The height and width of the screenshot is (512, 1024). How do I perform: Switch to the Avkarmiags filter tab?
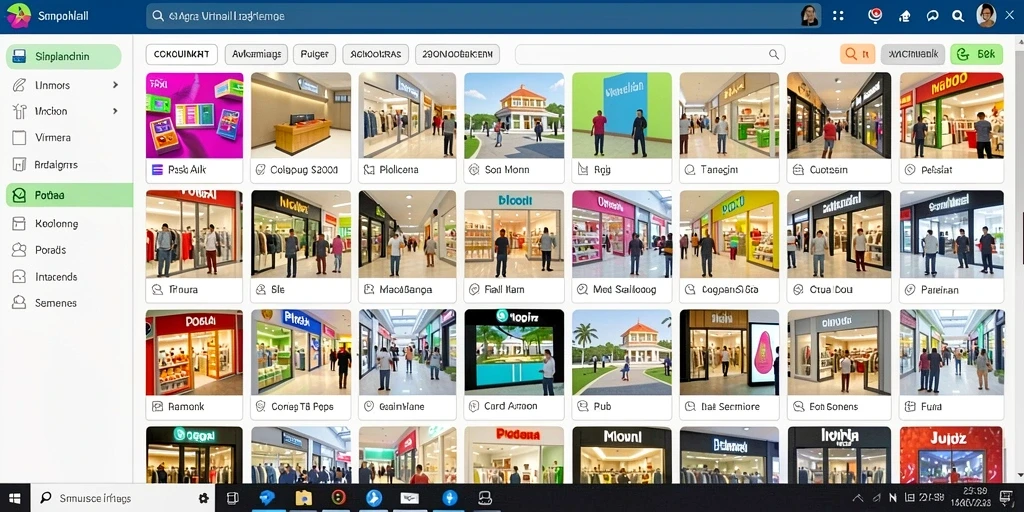(257, 54)
